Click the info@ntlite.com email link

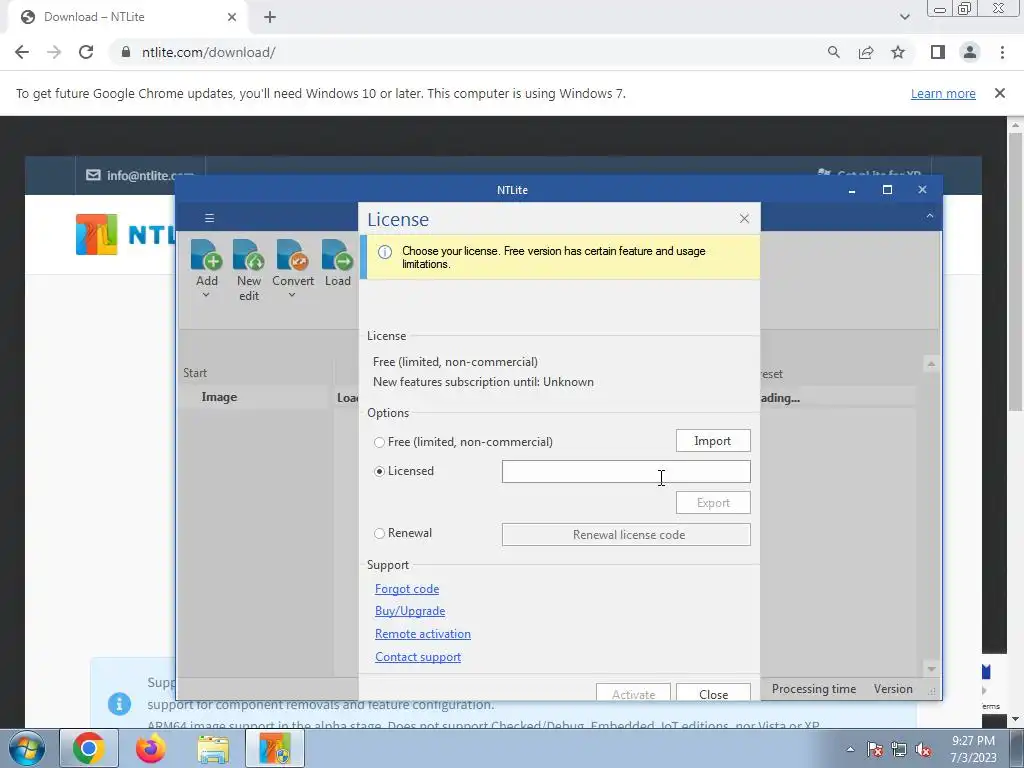pyautogui.click(x=140, y=175)
